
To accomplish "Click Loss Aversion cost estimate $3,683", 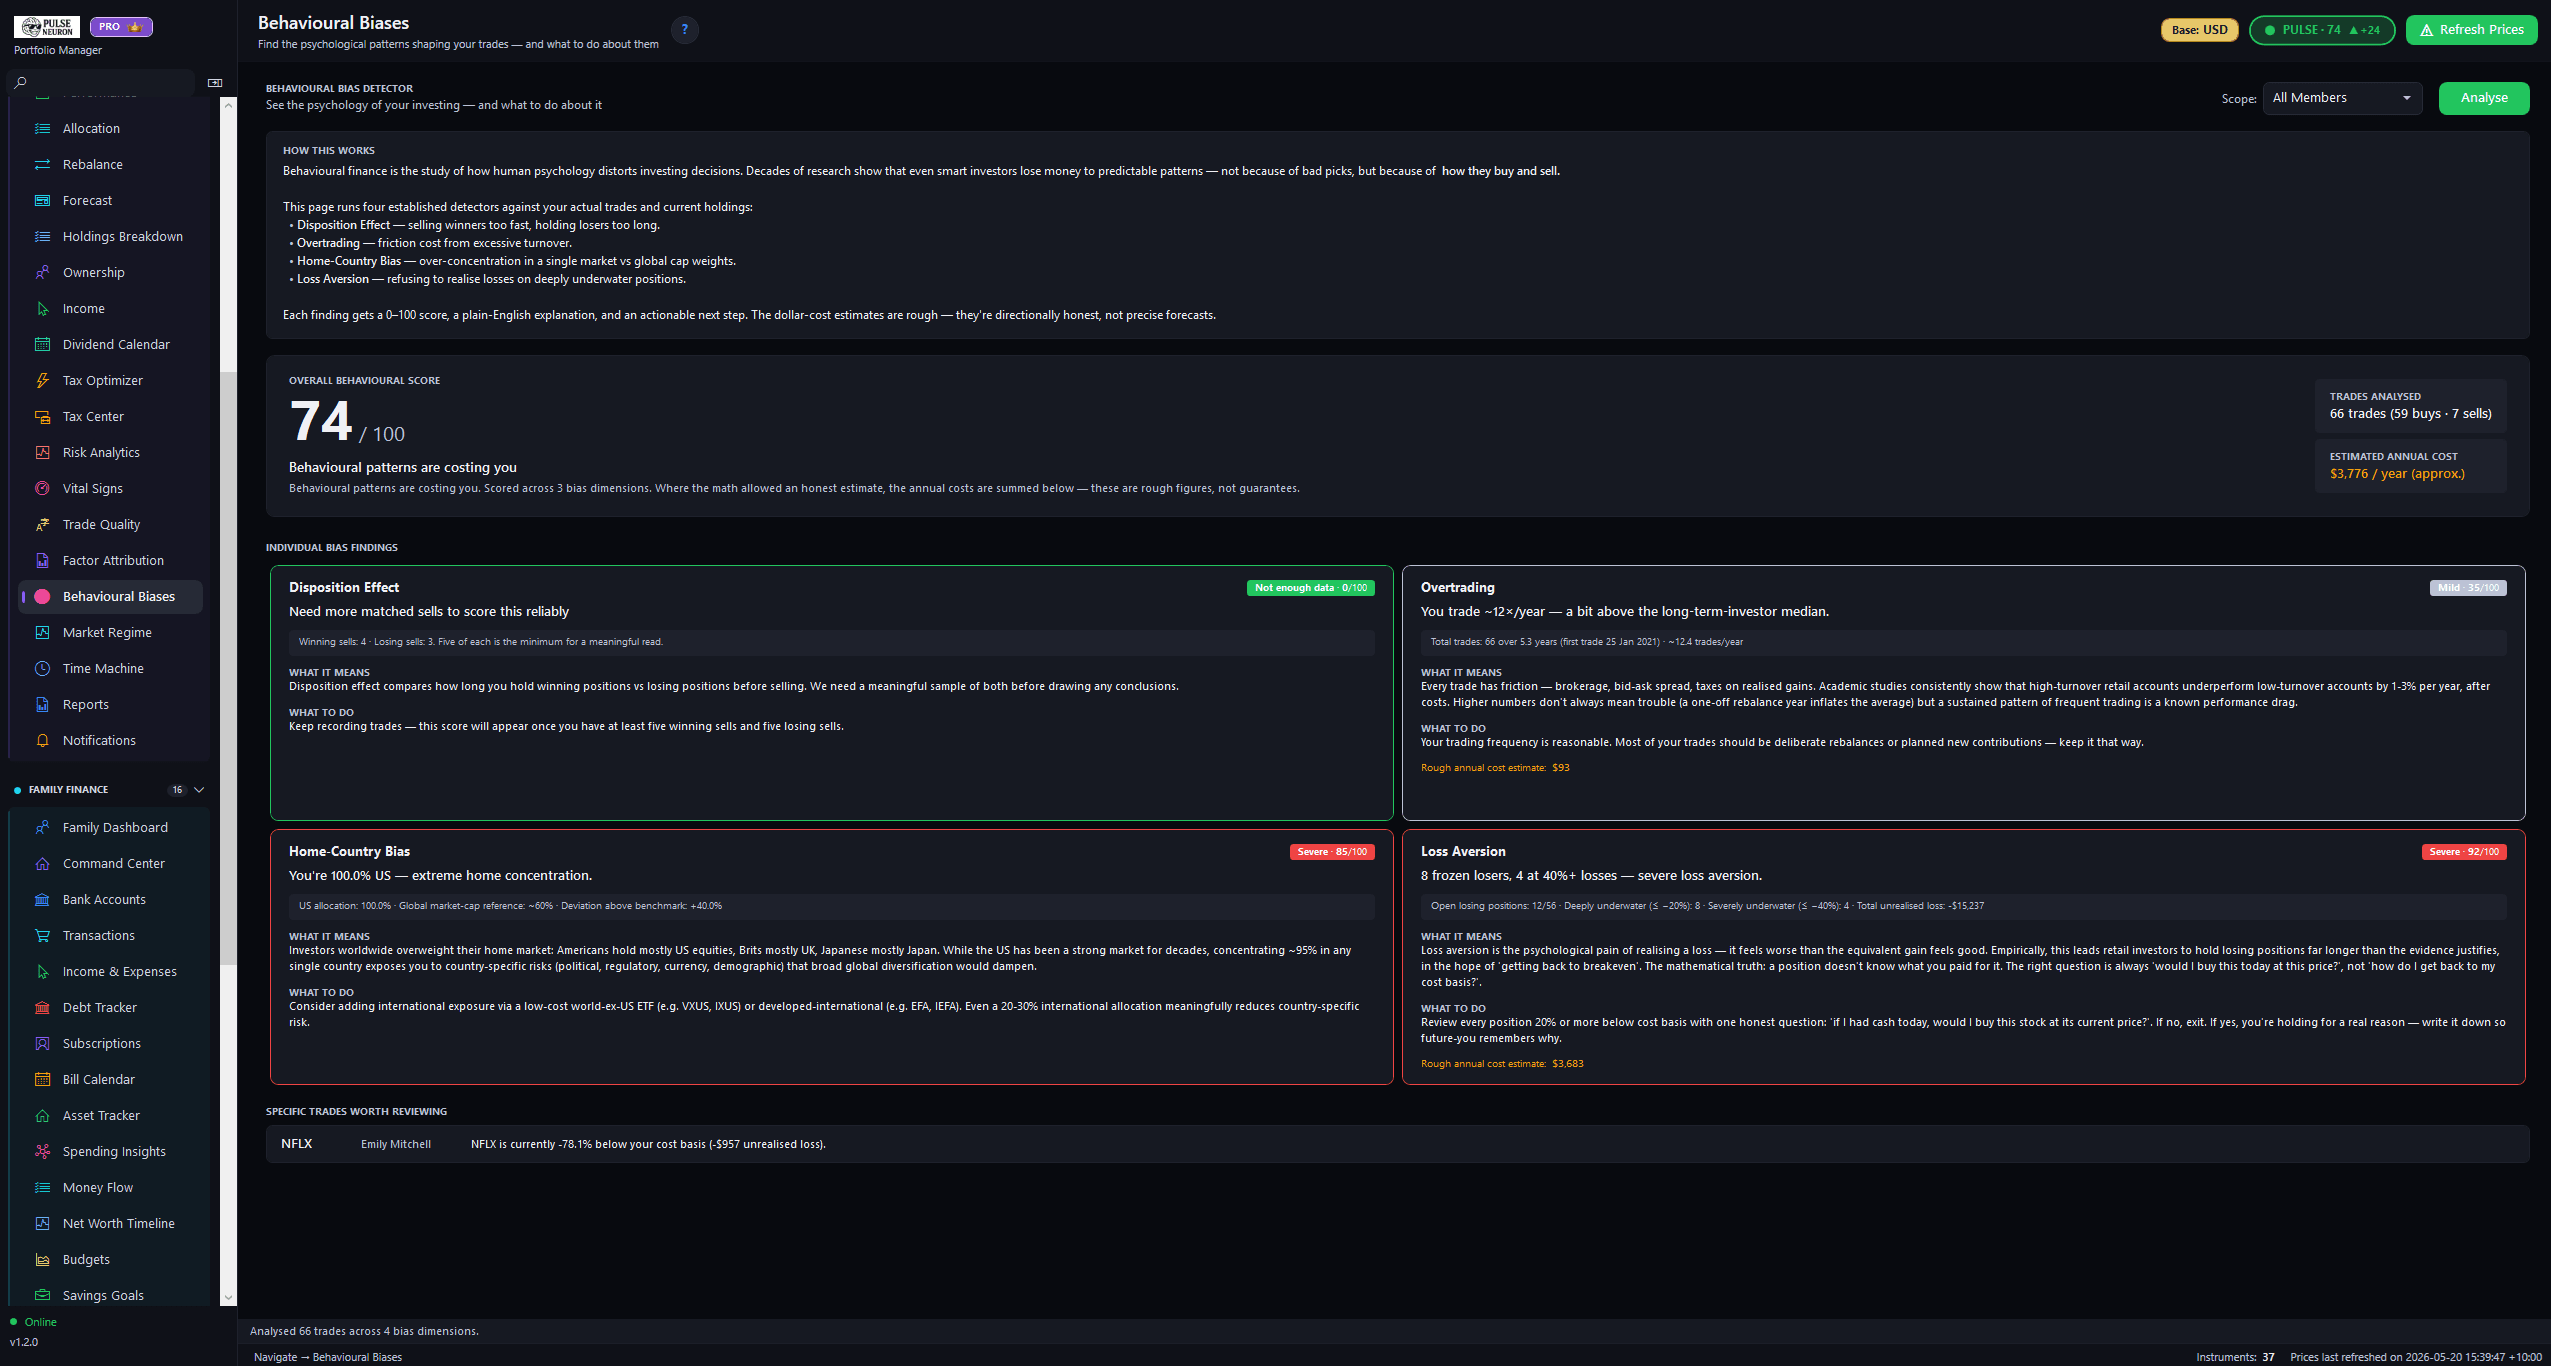I will [1567, 1064].
